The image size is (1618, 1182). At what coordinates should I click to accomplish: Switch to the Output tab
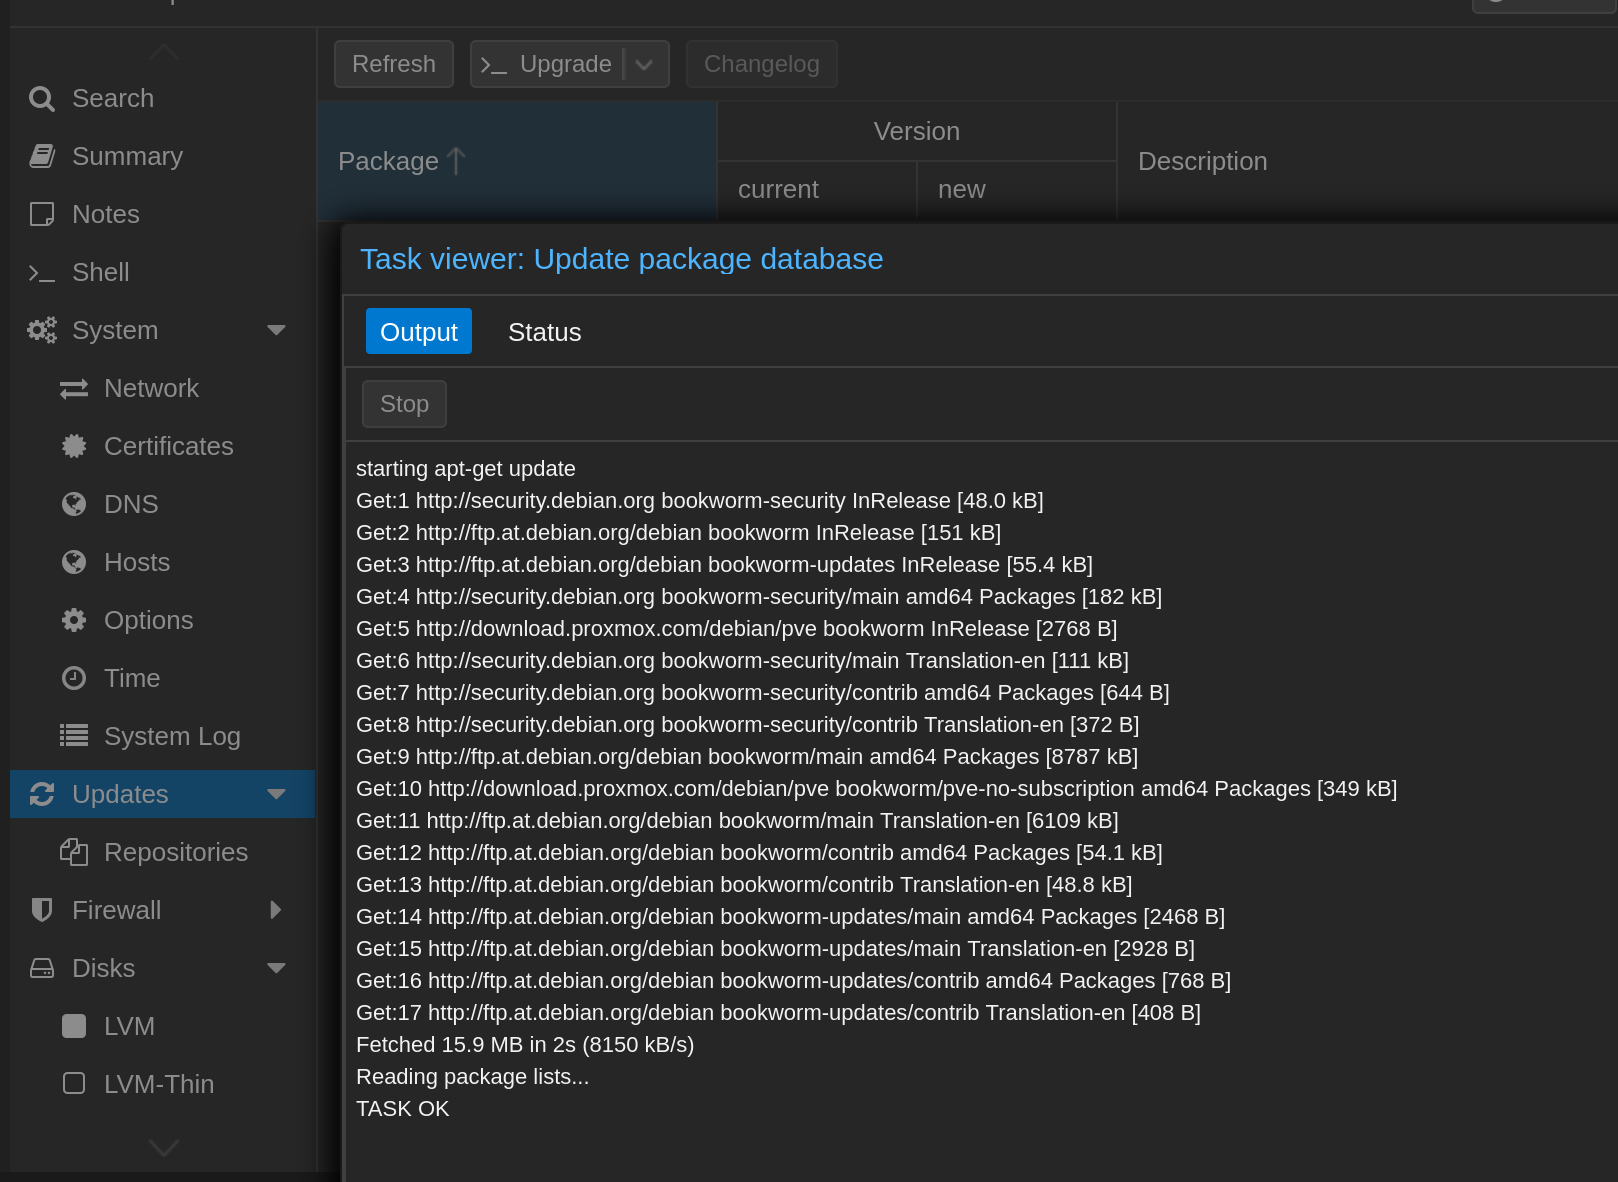tap(419, 332)
